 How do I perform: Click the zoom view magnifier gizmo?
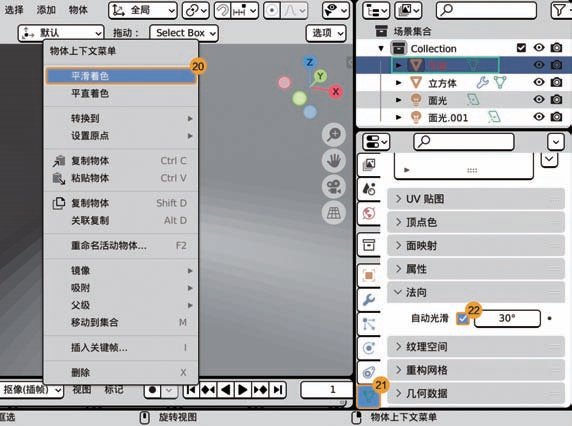click(x=334, y=135)
